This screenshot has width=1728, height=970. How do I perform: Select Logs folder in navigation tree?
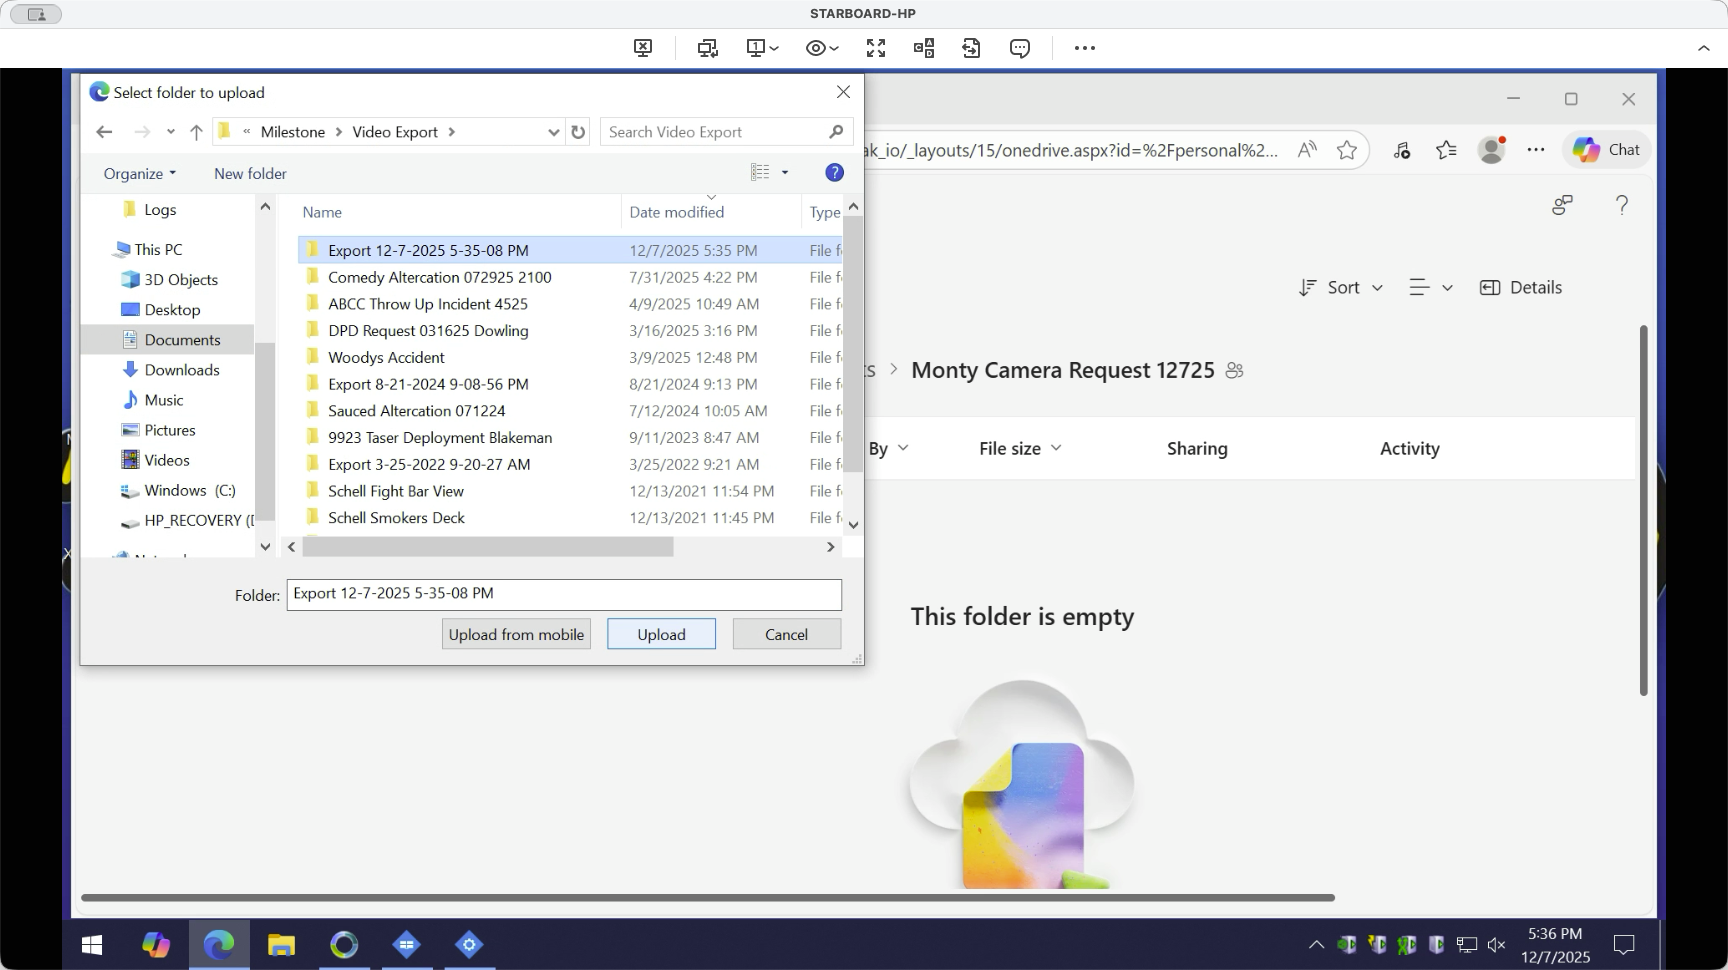click(x=160, y=209)
